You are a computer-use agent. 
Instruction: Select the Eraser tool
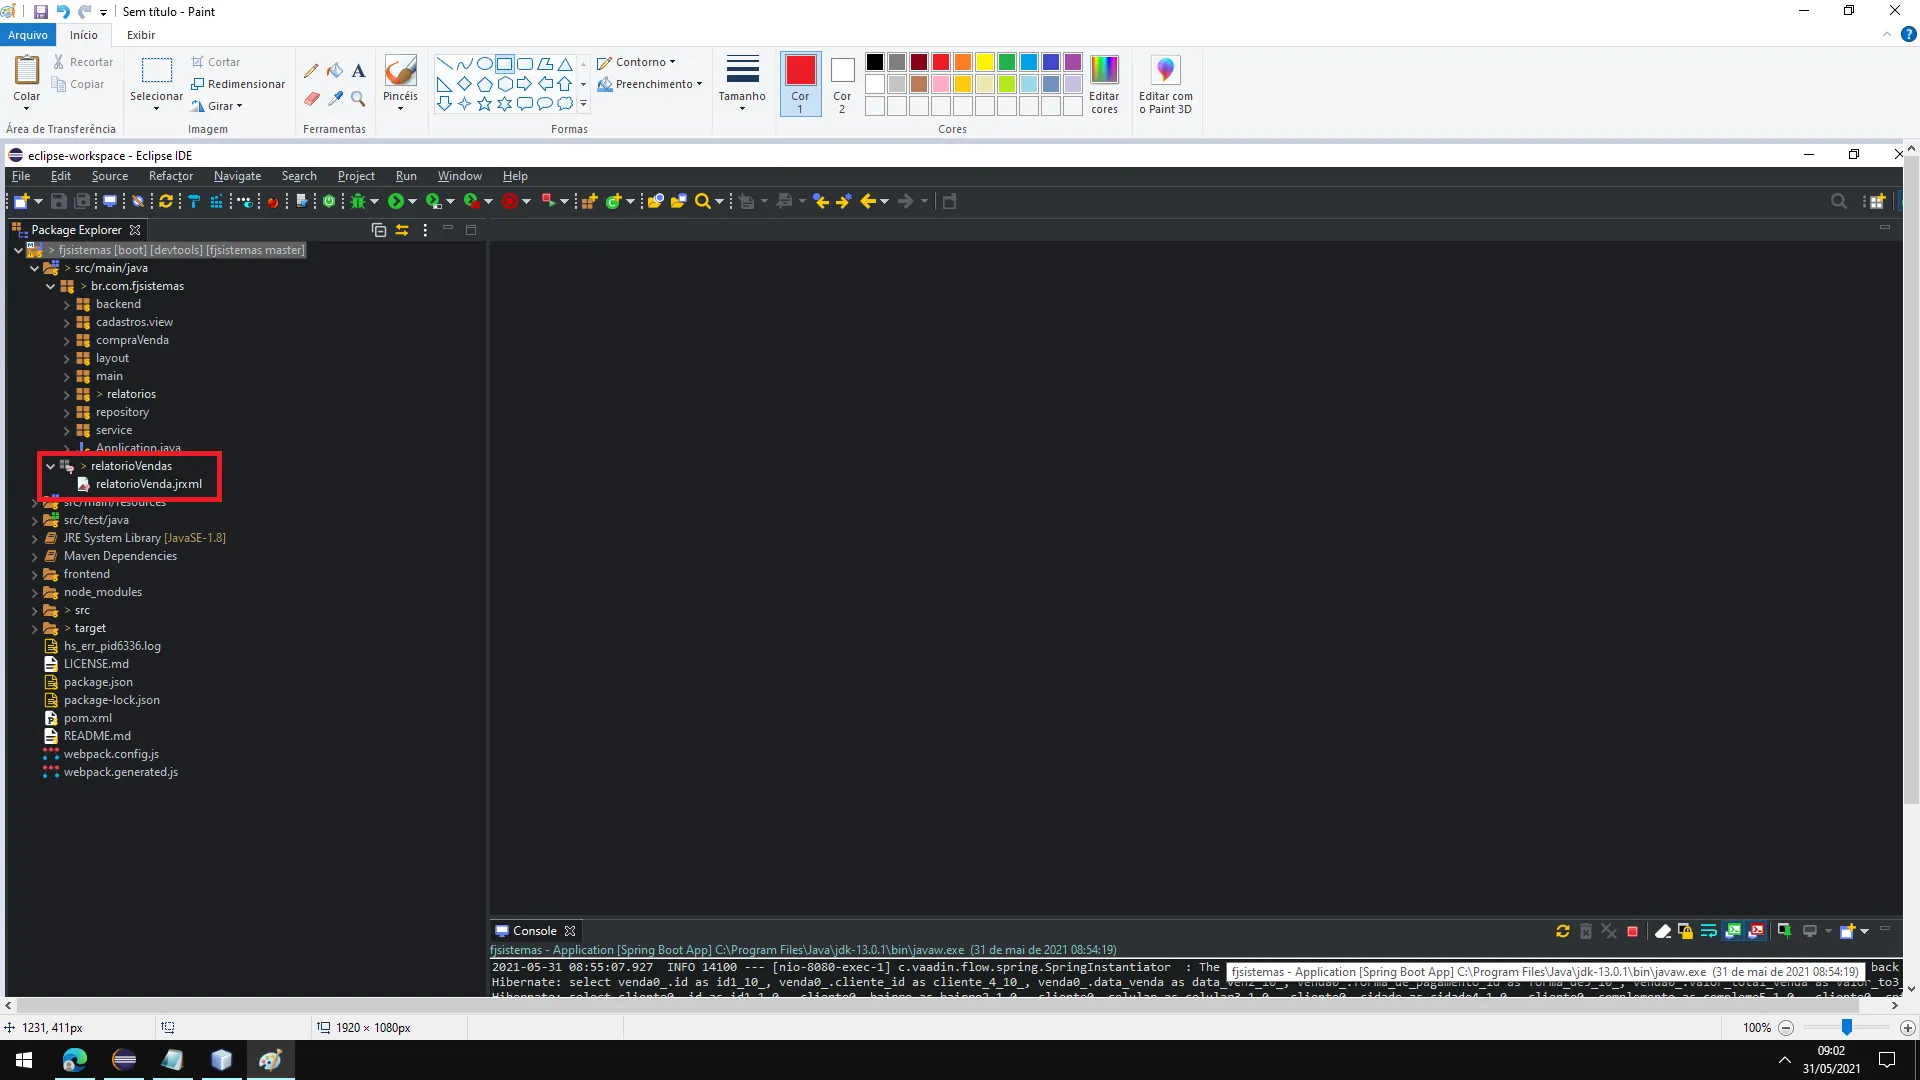click(311, 98)
